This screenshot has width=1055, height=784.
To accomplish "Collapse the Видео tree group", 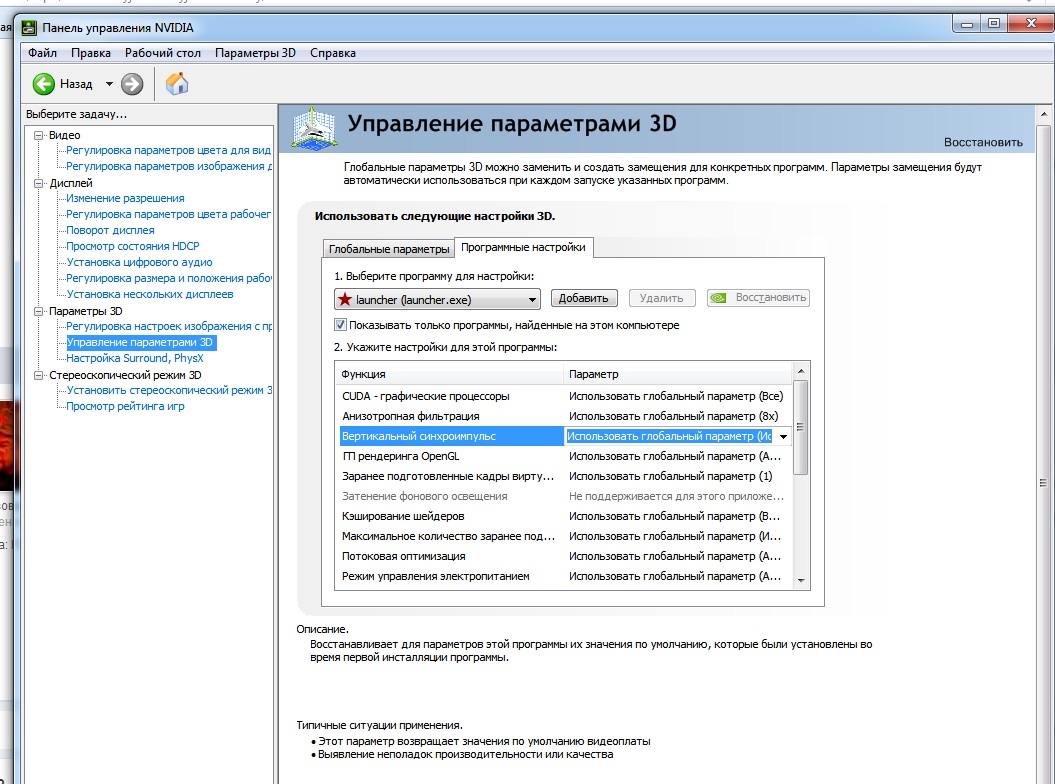I will click(x=39, y=135).
